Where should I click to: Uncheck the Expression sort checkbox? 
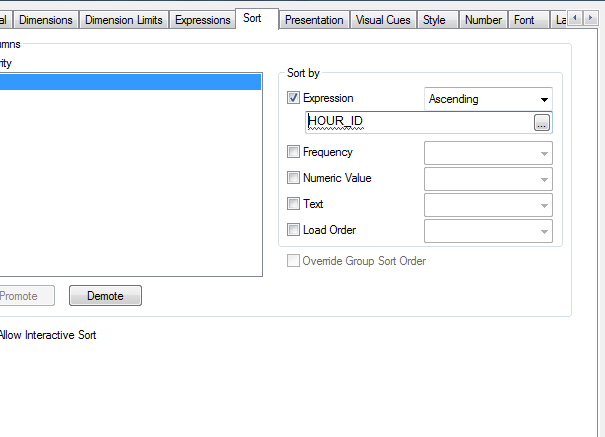coord(293,99)
